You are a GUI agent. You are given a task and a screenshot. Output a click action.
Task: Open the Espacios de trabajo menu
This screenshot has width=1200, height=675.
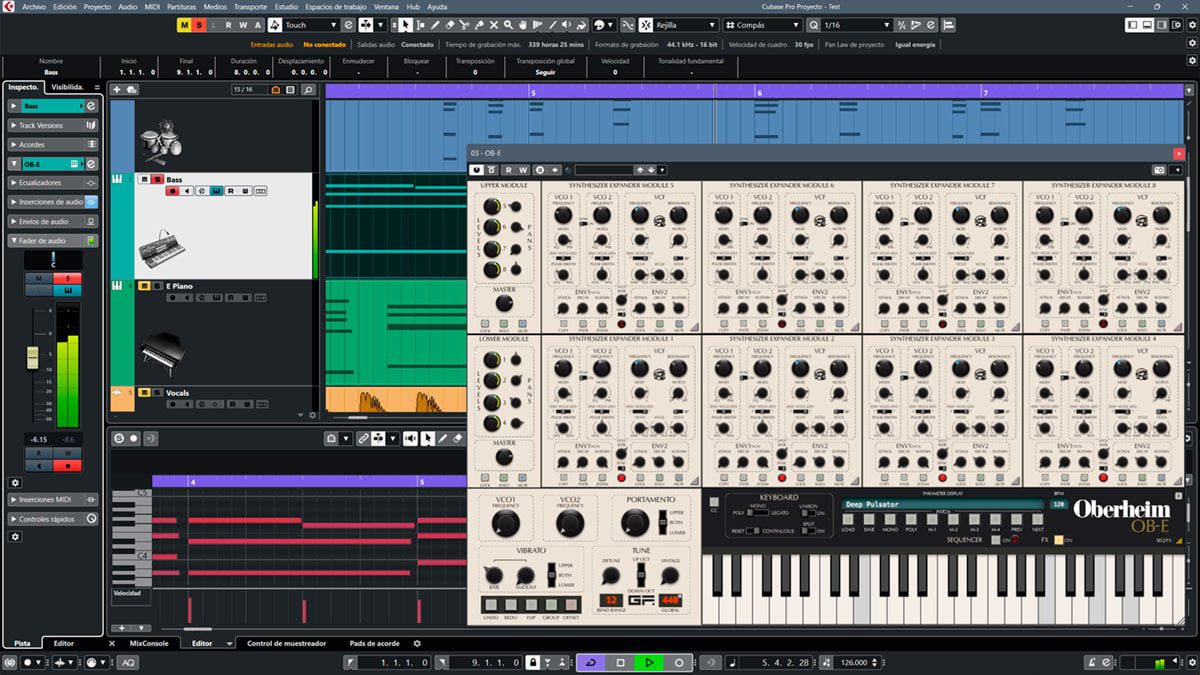coord(335,6)
